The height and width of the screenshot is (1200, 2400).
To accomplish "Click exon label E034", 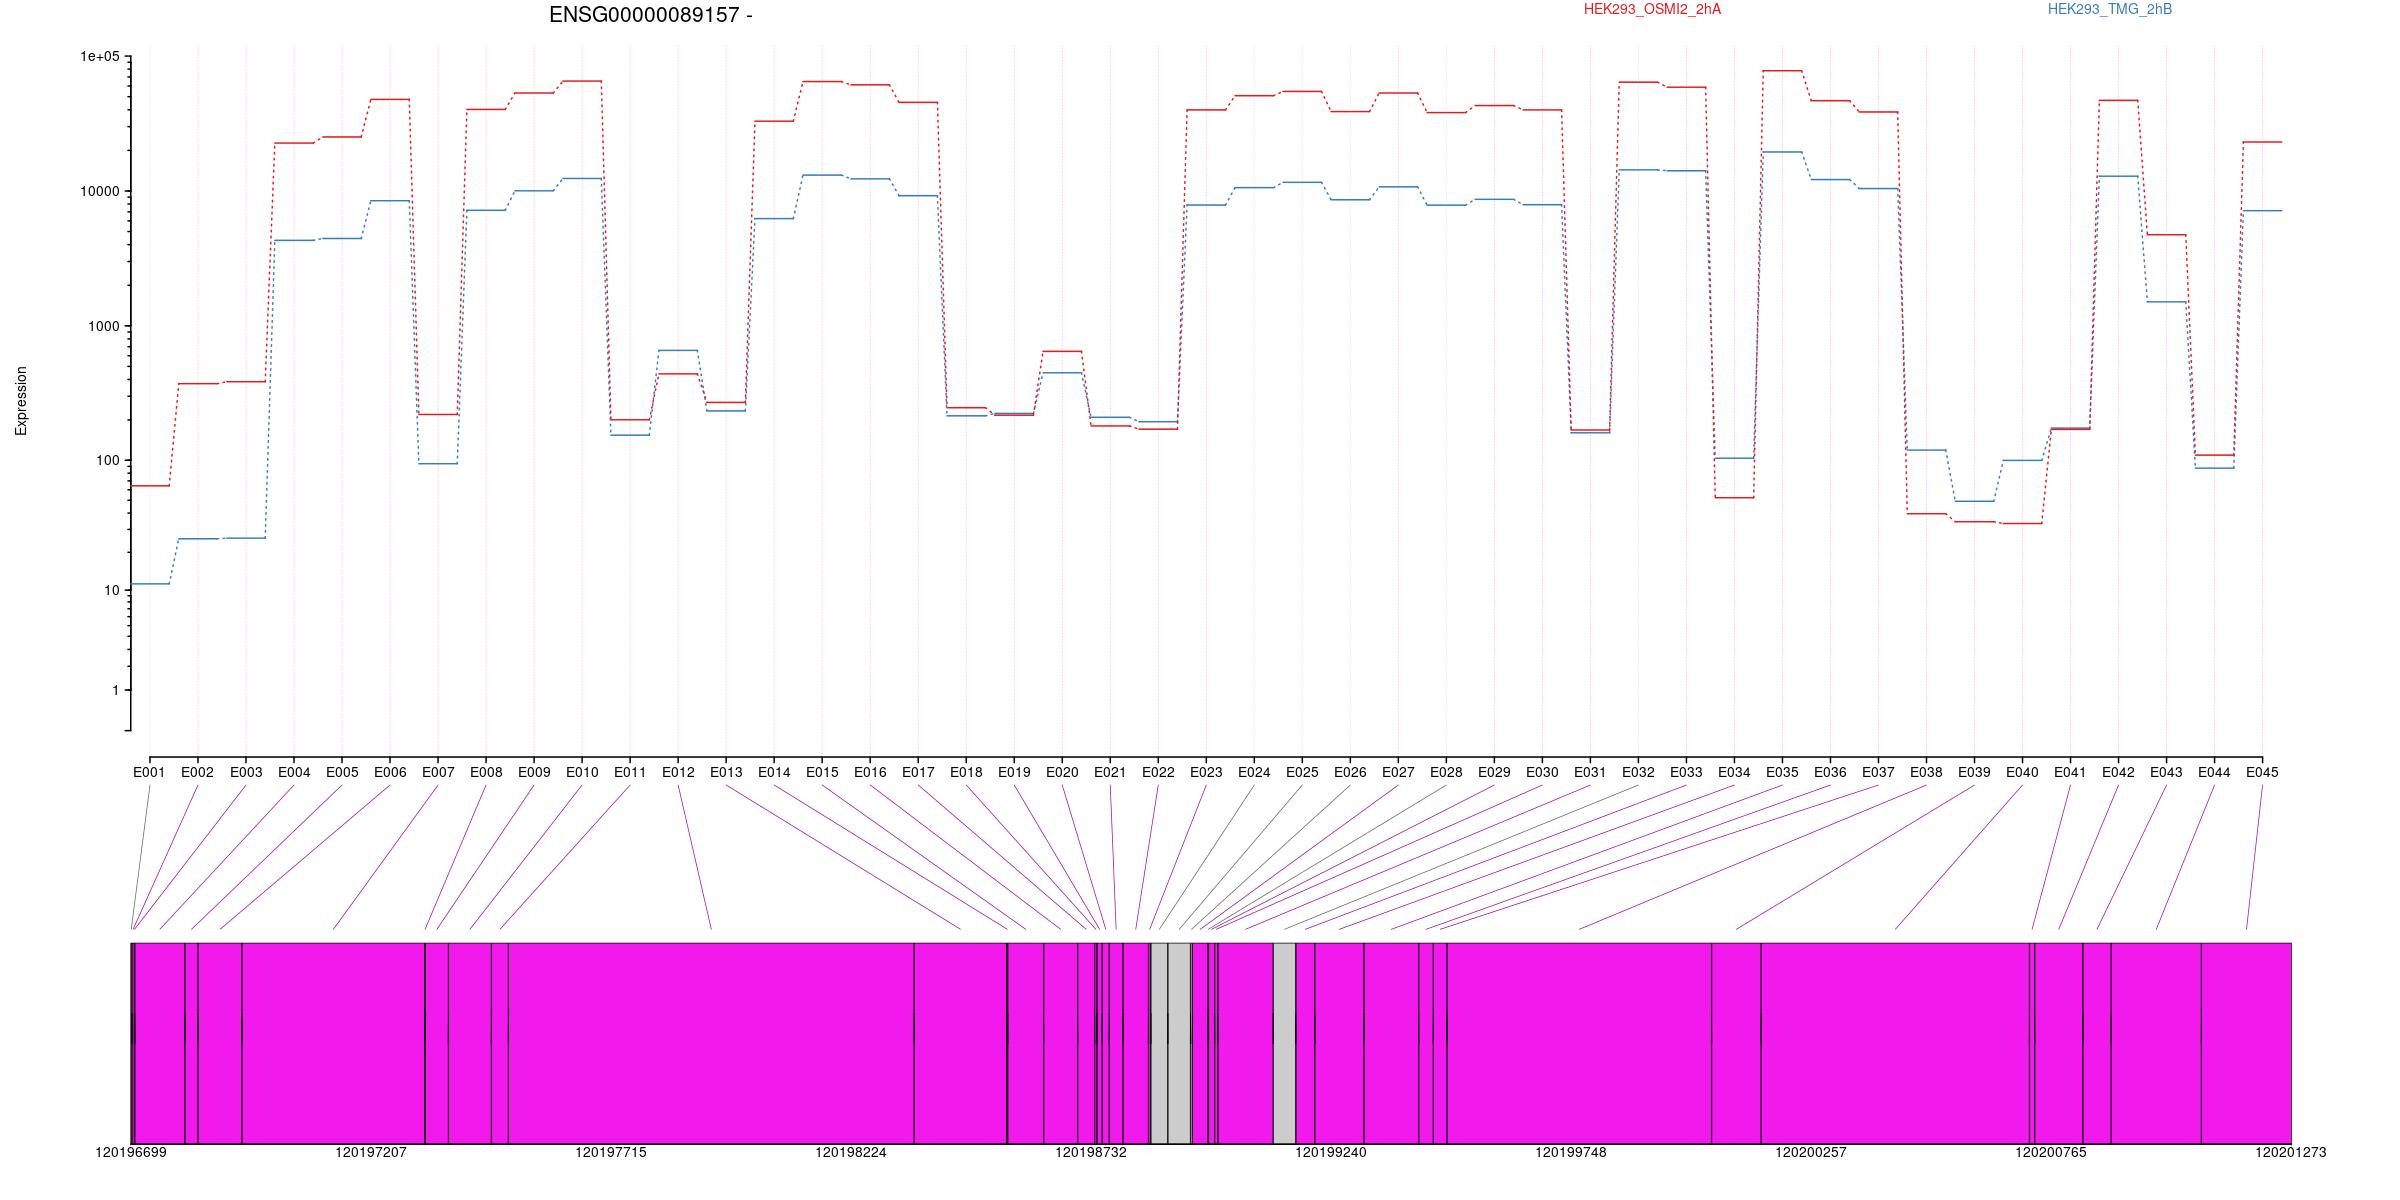I will (x=1734, y=772).
